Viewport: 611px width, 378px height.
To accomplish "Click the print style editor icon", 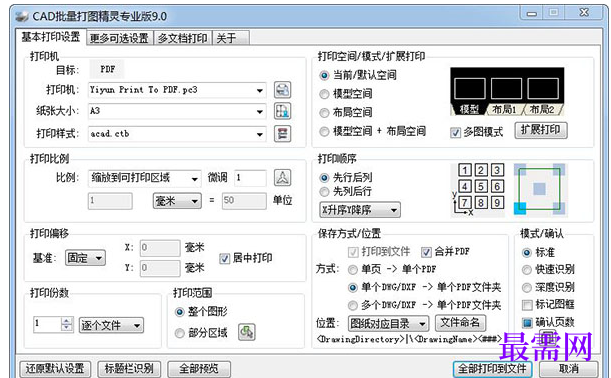I will 282,134.
